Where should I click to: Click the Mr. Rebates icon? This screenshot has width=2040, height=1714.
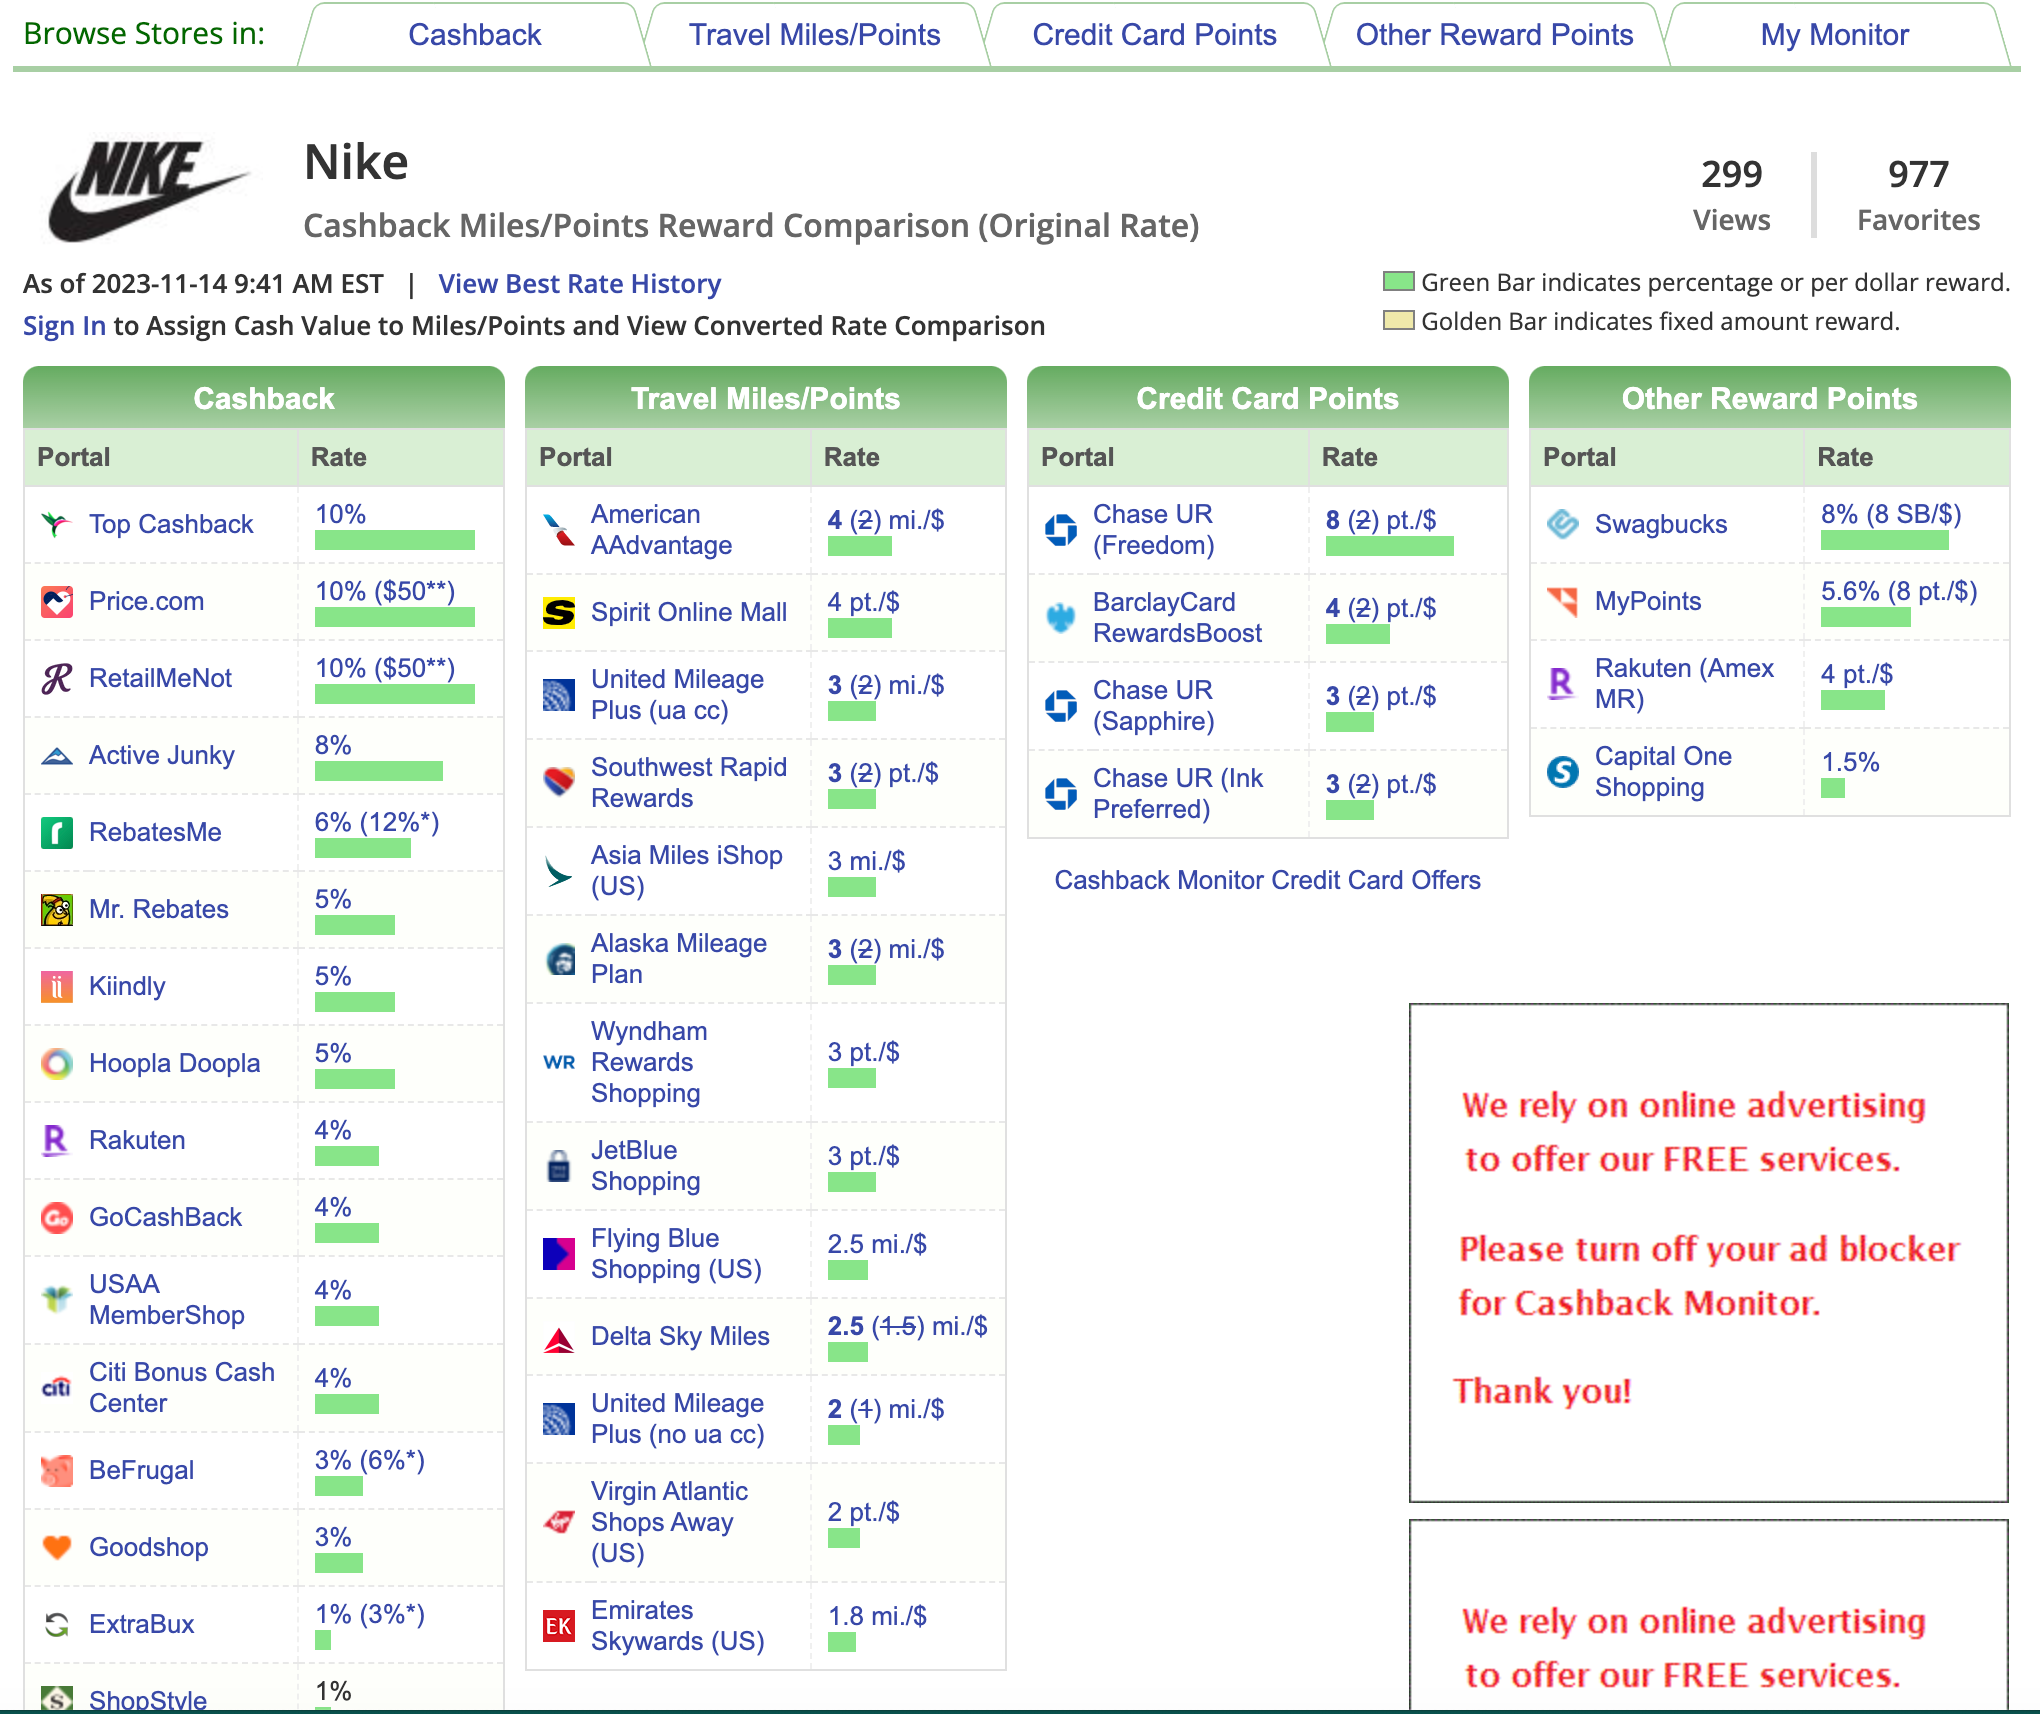(x=57, y=909)
